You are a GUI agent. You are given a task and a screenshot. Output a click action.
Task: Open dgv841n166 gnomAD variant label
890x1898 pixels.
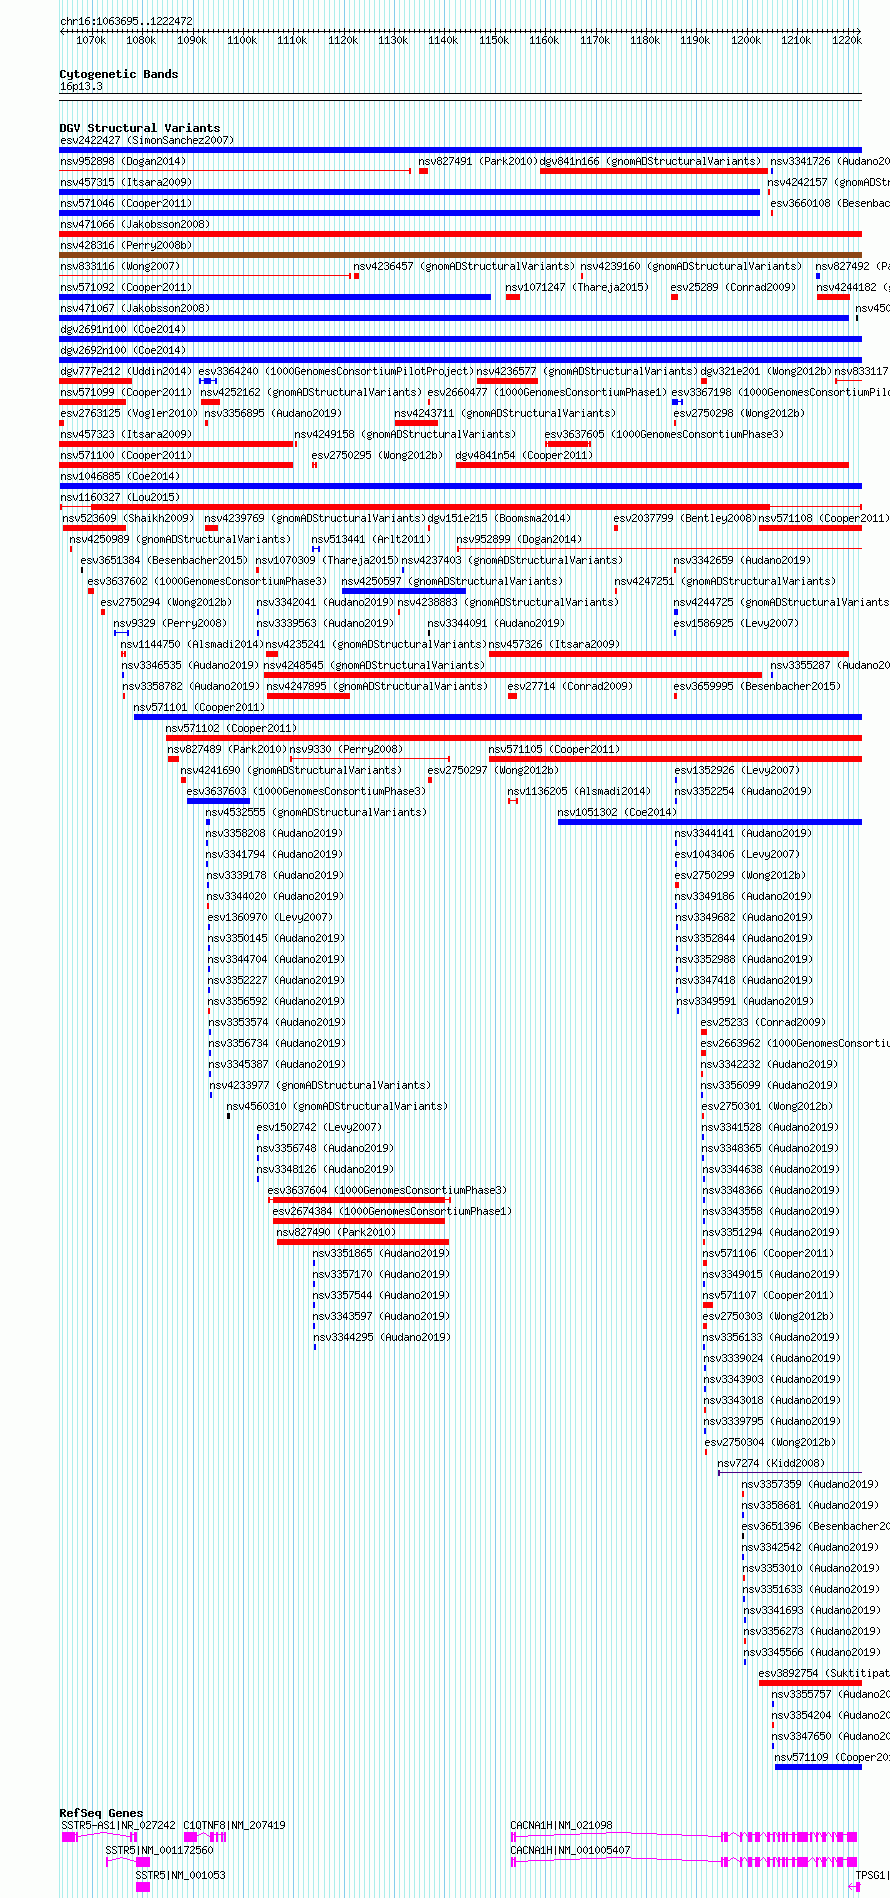point(651,161)
